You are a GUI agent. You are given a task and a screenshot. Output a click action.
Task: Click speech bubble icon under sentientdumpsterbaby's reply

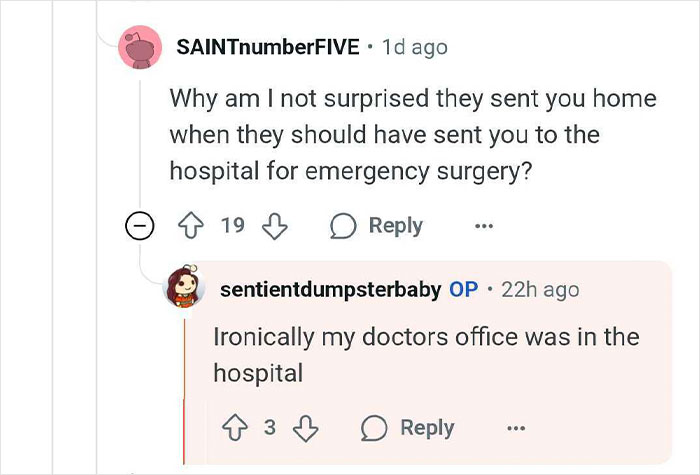tap(374, 428)
